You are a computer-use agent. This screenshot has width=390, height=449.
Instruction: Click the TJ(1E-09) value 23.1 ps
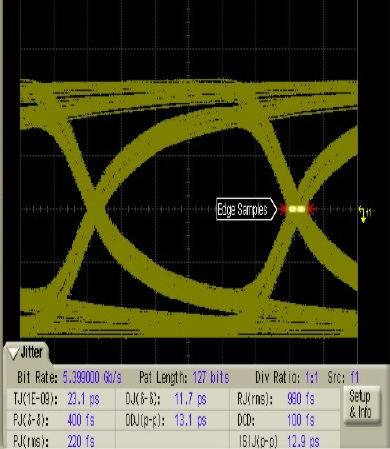(x=83, y=399)
